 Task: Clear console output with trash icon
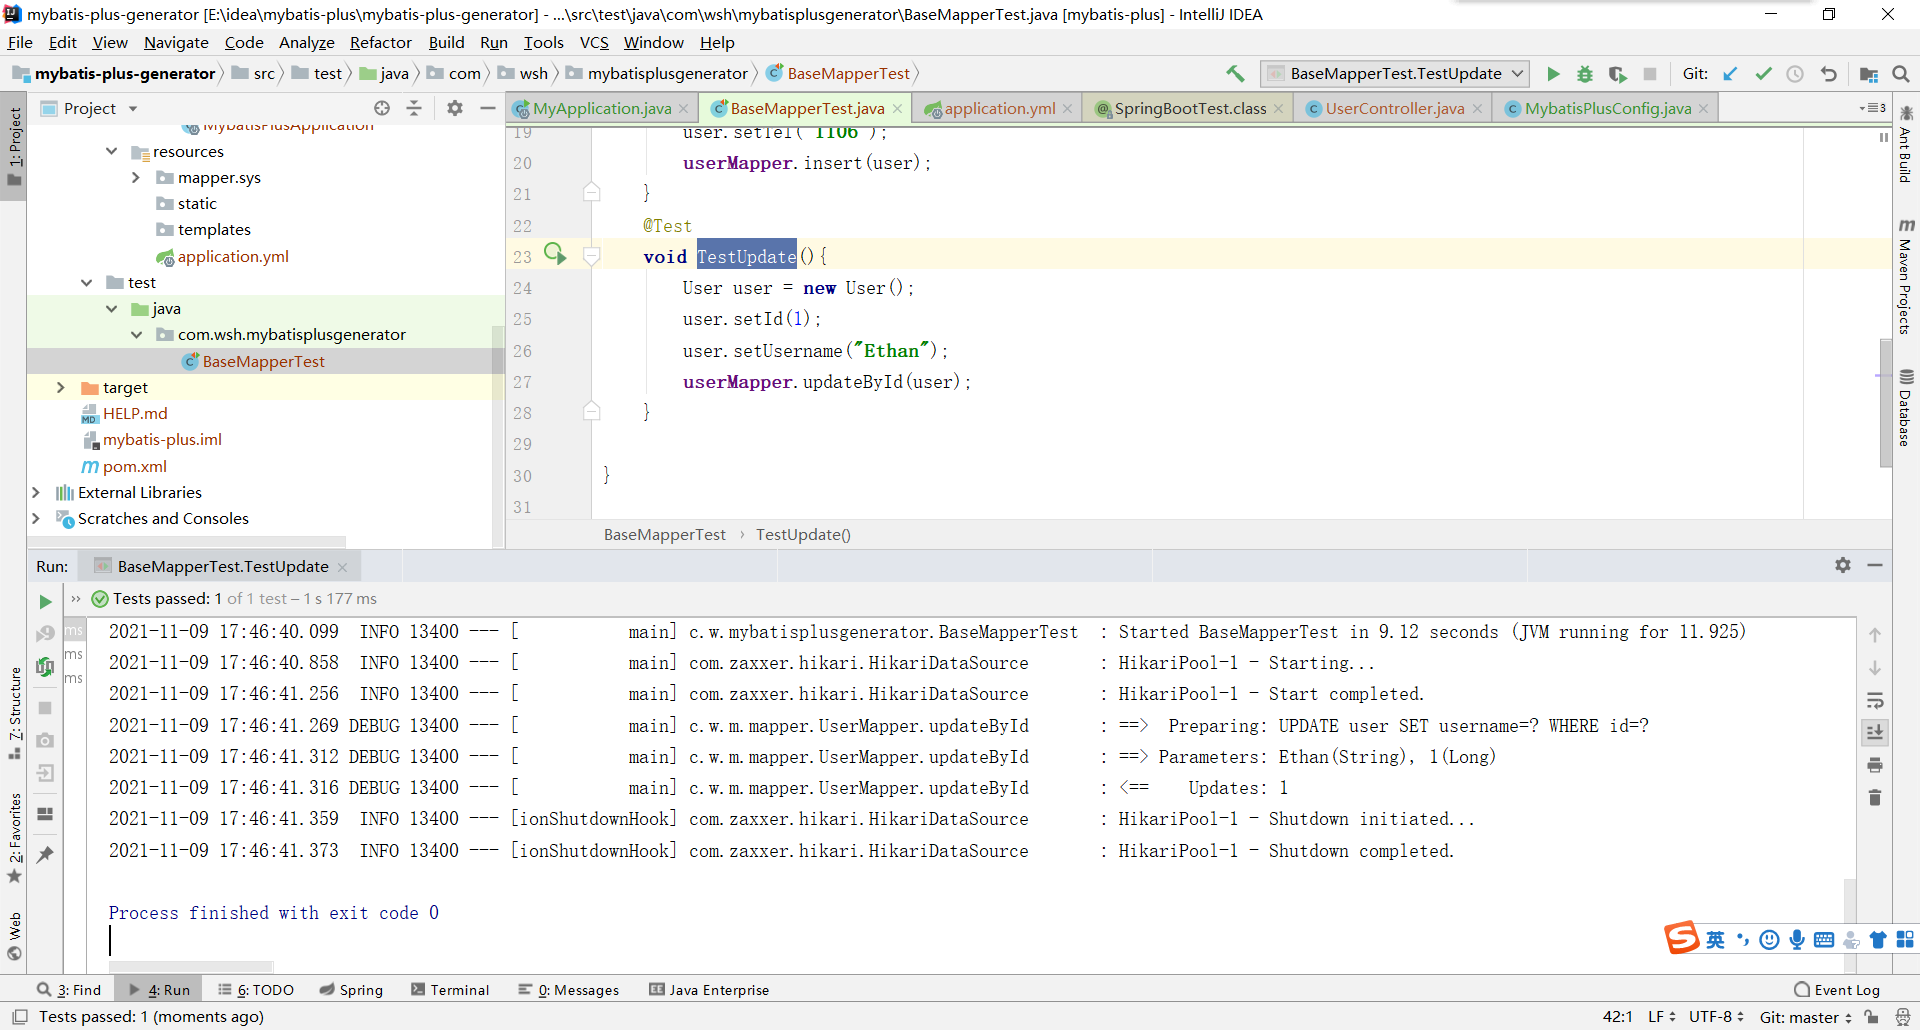point(1875,797)
